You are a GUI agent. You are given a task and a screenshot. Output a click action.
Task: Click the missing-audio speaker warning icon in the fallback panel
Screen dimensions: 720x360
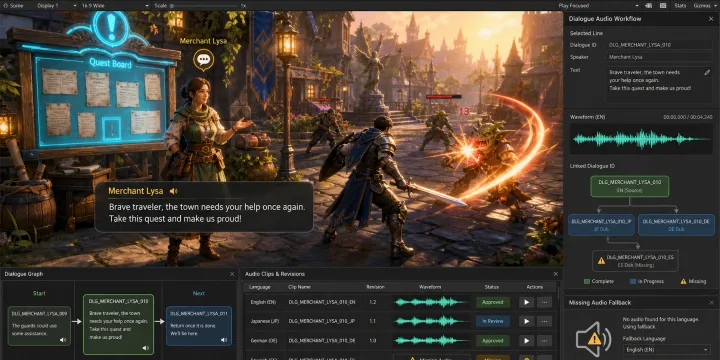click(593, 340)
